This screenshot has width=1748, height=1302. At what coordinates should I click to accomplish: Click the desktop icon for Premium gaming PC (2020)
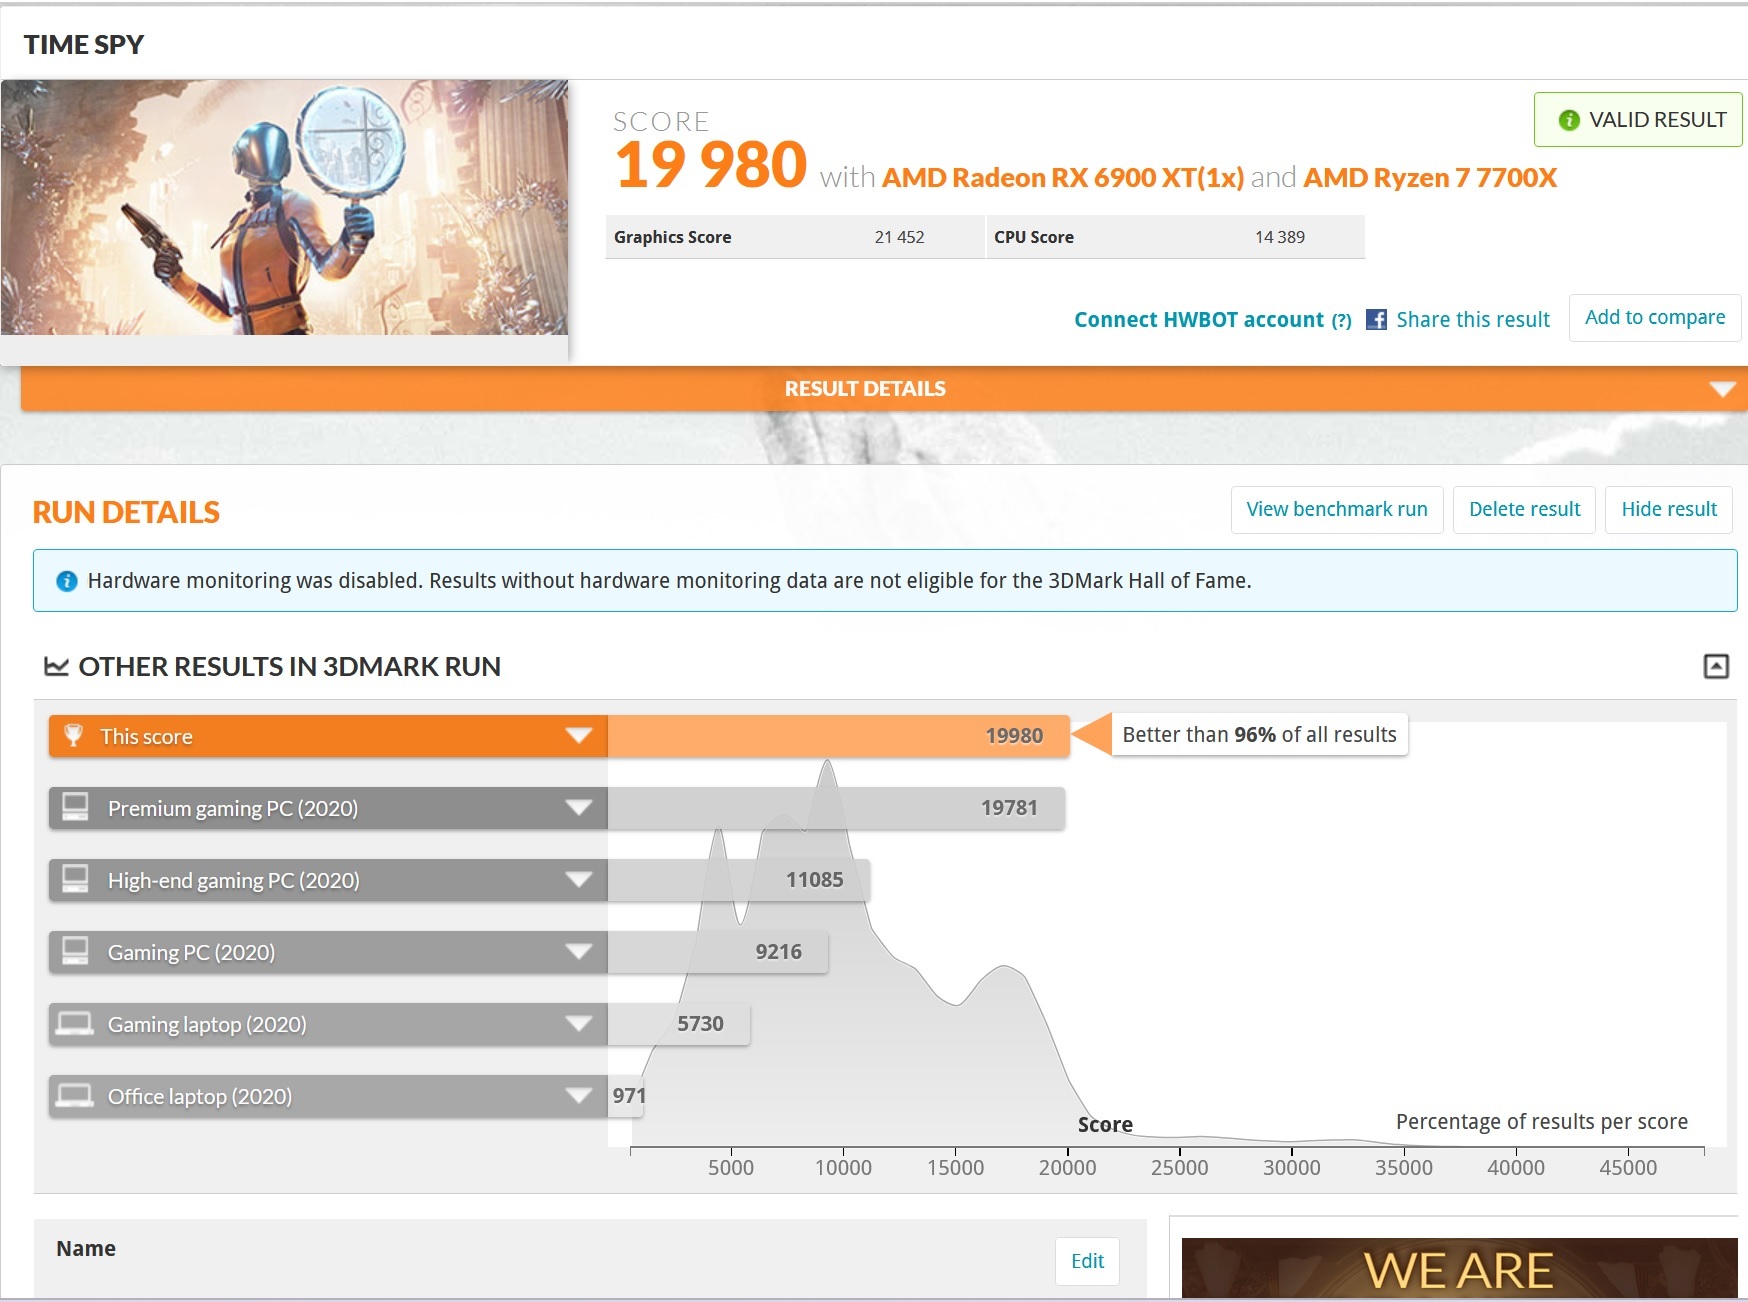pyautogui.click(x=75, y=807)
